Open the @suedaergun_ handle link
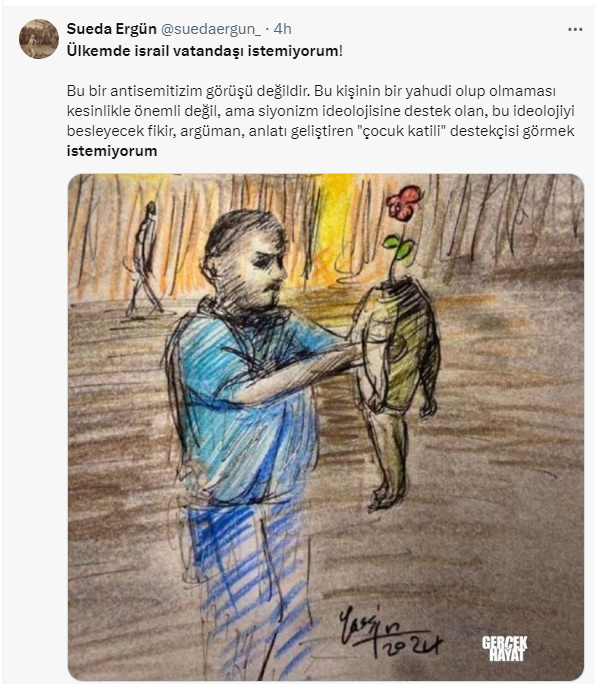 click(x=211, y=29)
